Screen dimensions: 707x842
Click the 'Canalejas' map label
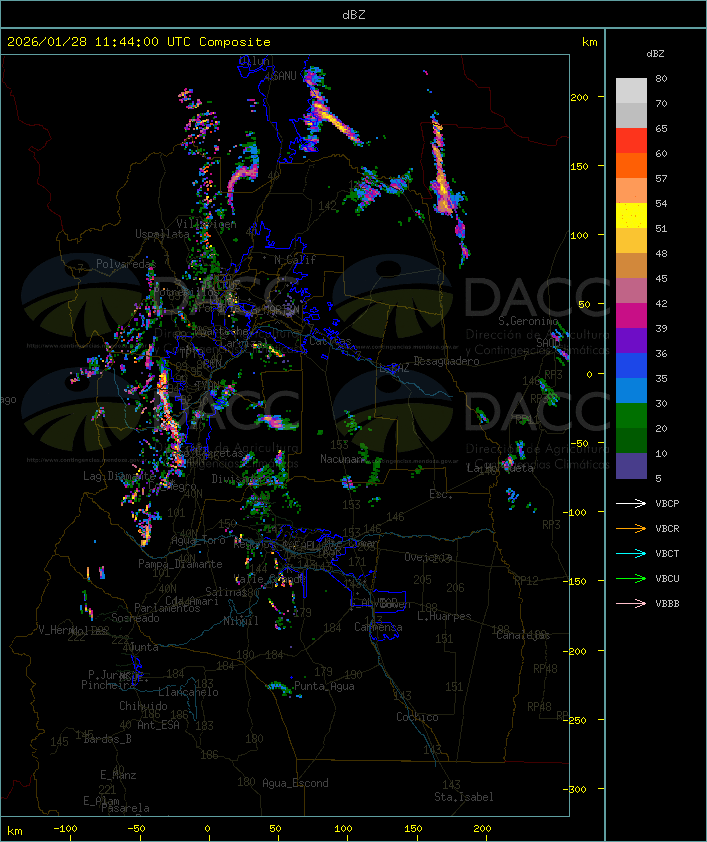click(523, 635)
